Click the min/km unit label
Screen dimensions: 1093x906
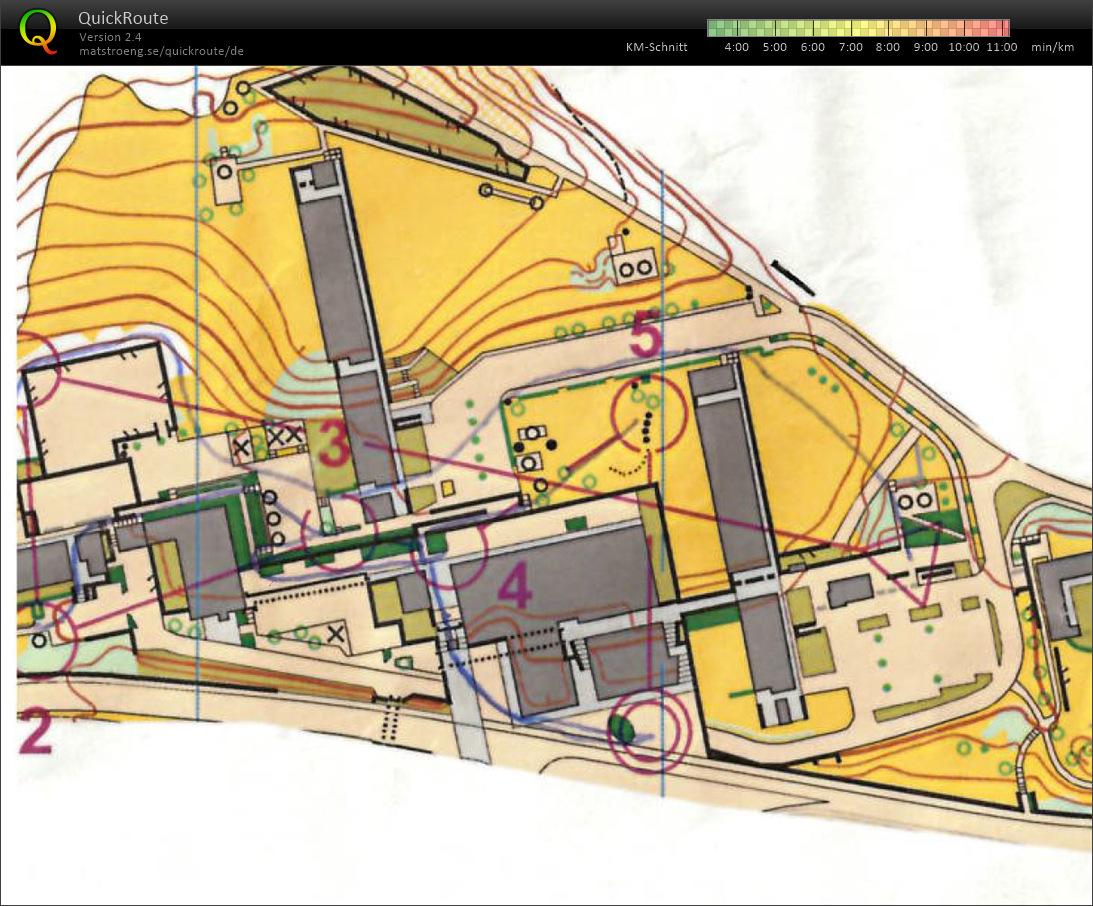click(x=1052, y=47)
